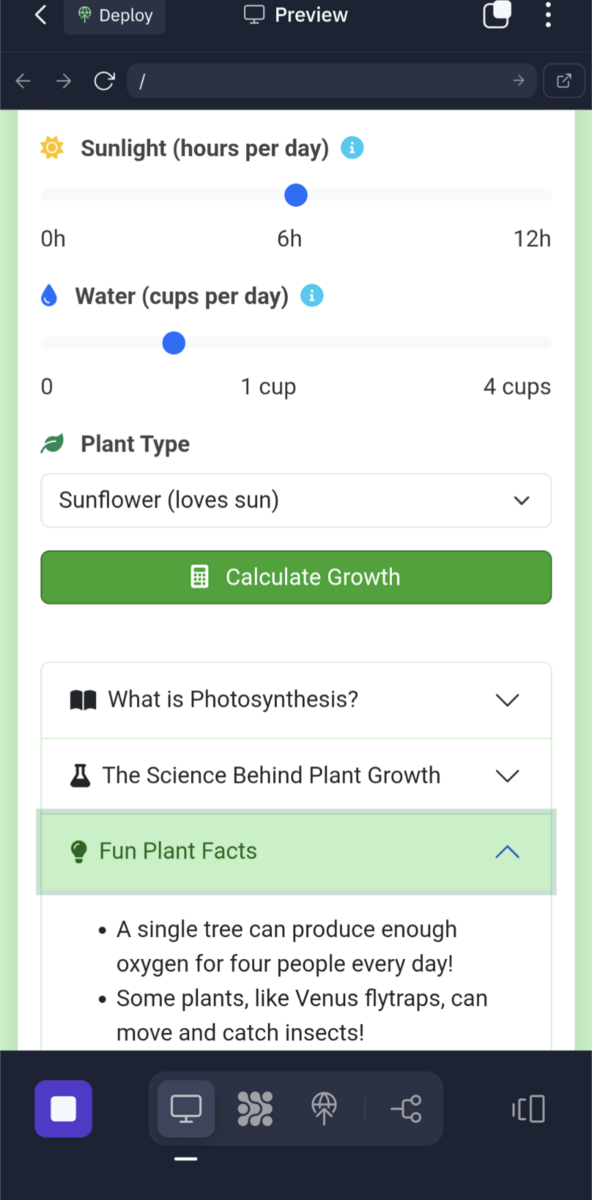Open the Deploy button
Image resolution: width=592 pixels, height=1200 pixels.
[x=115, y=16]
